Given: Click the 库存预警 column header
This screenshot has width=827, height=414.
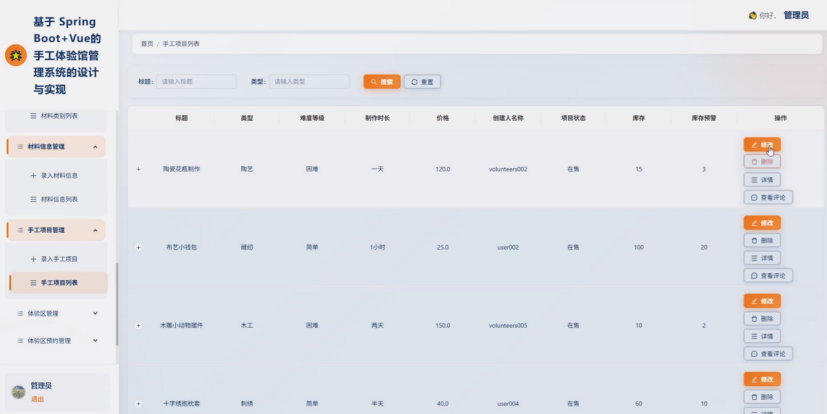Looking at the screenshot, I should pos(704,118).
